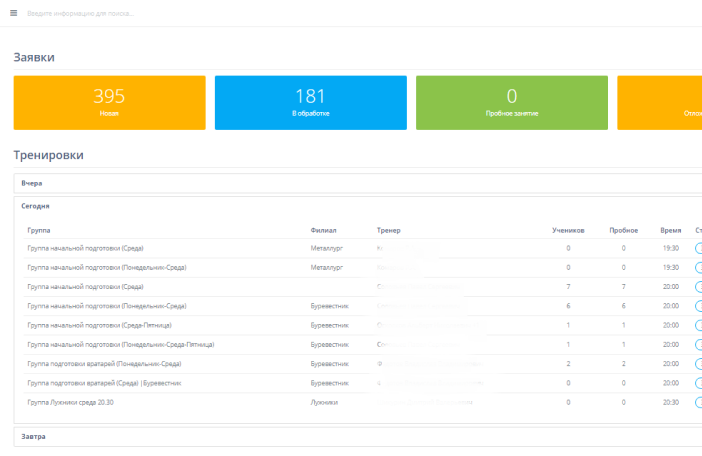This screenshot has width=702, height=456.
Task: Sort table by Группа column header
Action: [39, 230]
